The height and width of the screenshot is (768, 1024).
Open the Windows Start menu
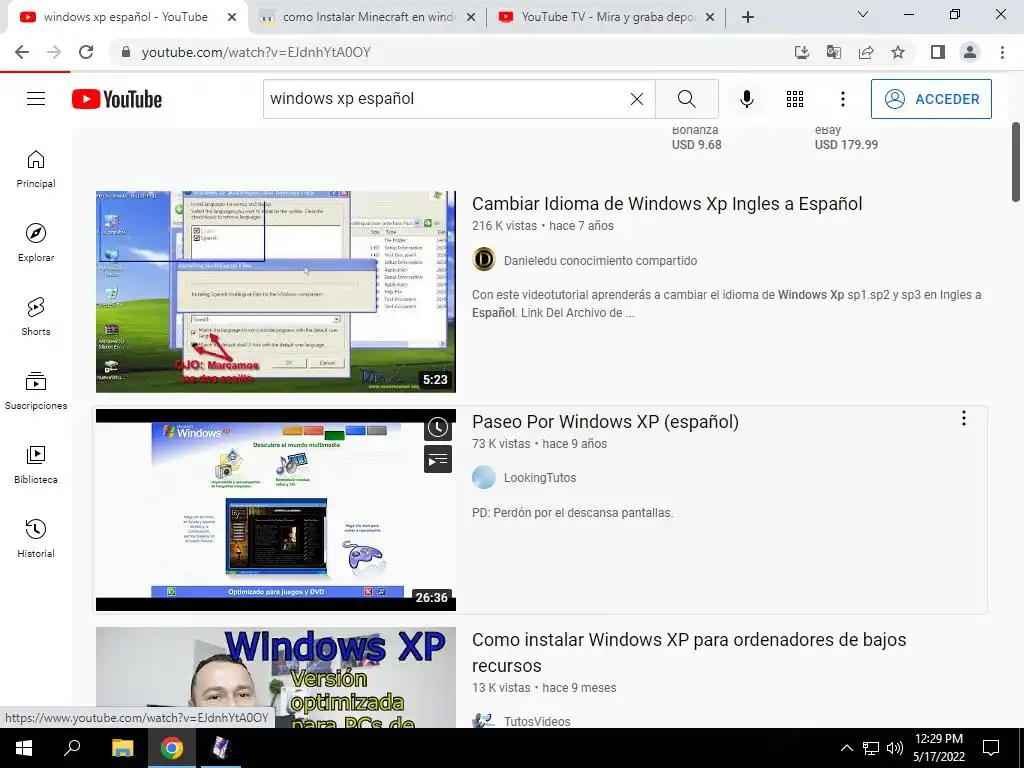[x=24, y=748]
